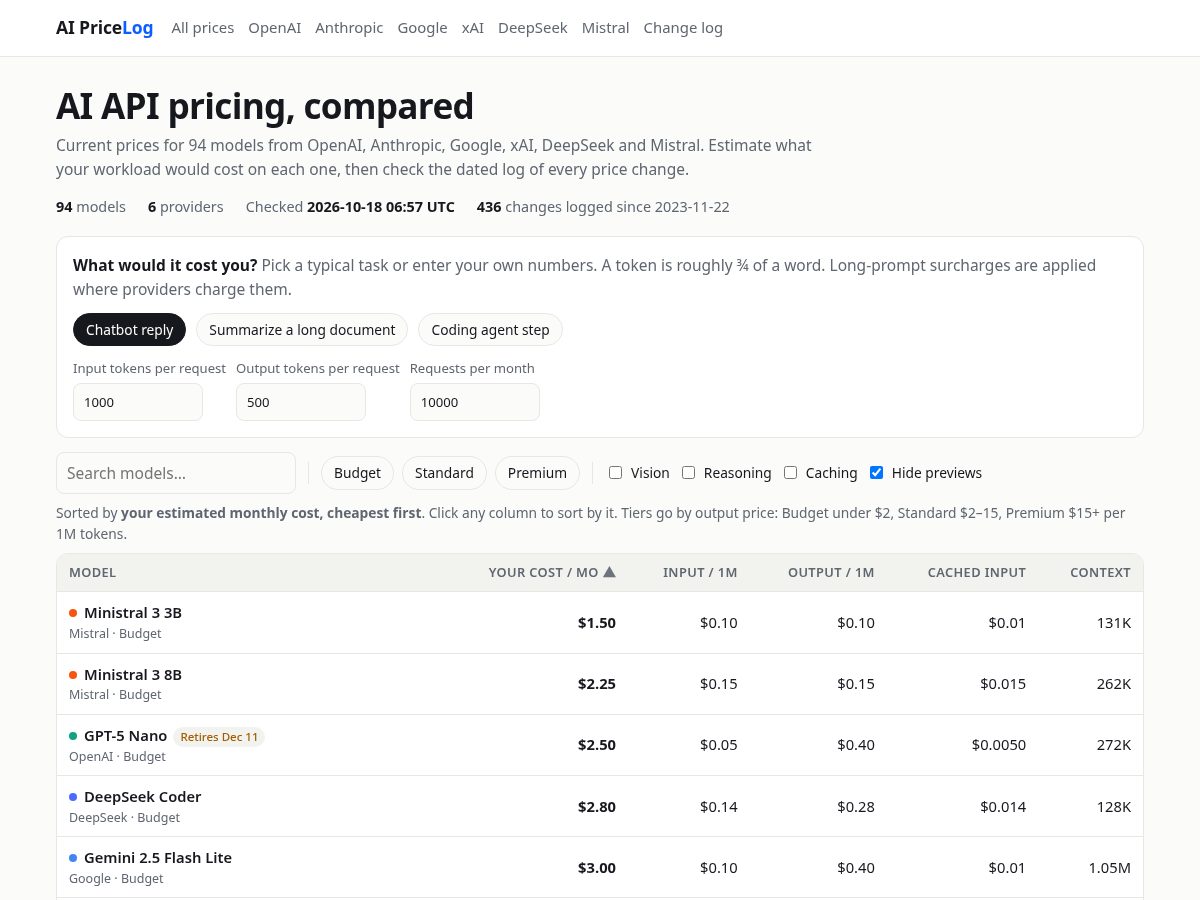This screenshot has height=900, width=1200.
Task: Click the 'Google · Budget' label
Action: coord(116,879)
